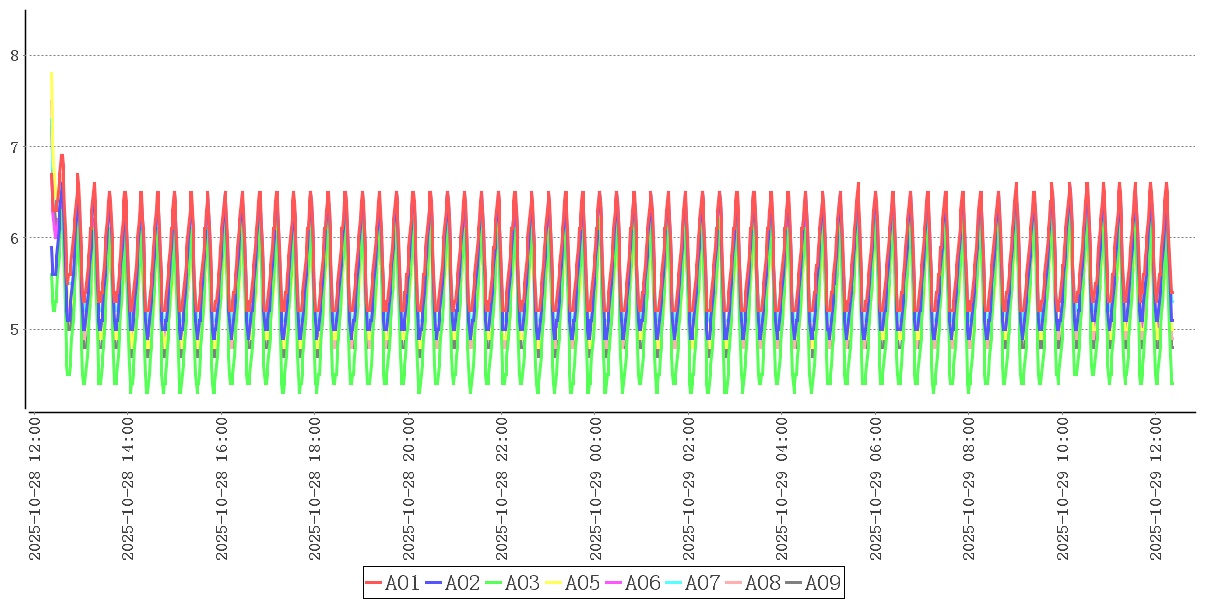Click the 2025-10-29 12:00 x-axis label
This screenshot has width=1207, height=600.
[x=1156, y=488]
